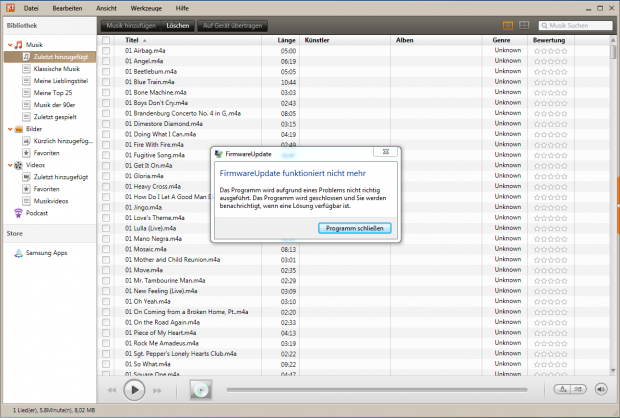Image resolution: width=620 pixels, height=418 pixels.
Task: Click the volume speaker icon
Action: (x=602, y=389)
